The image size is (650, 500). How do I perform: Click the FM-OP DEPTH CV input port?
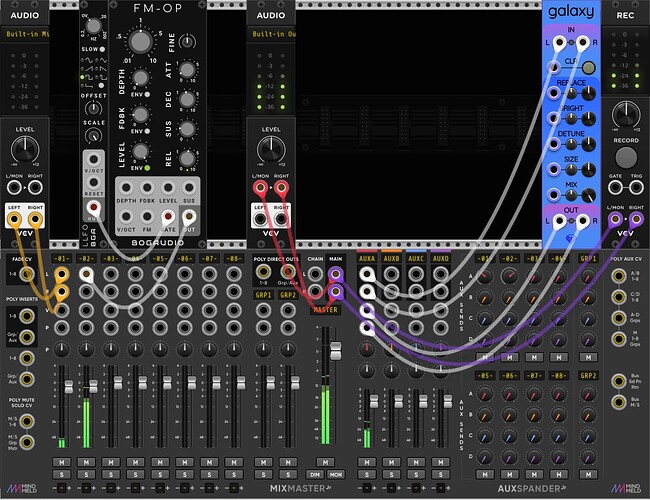(126, 188)
